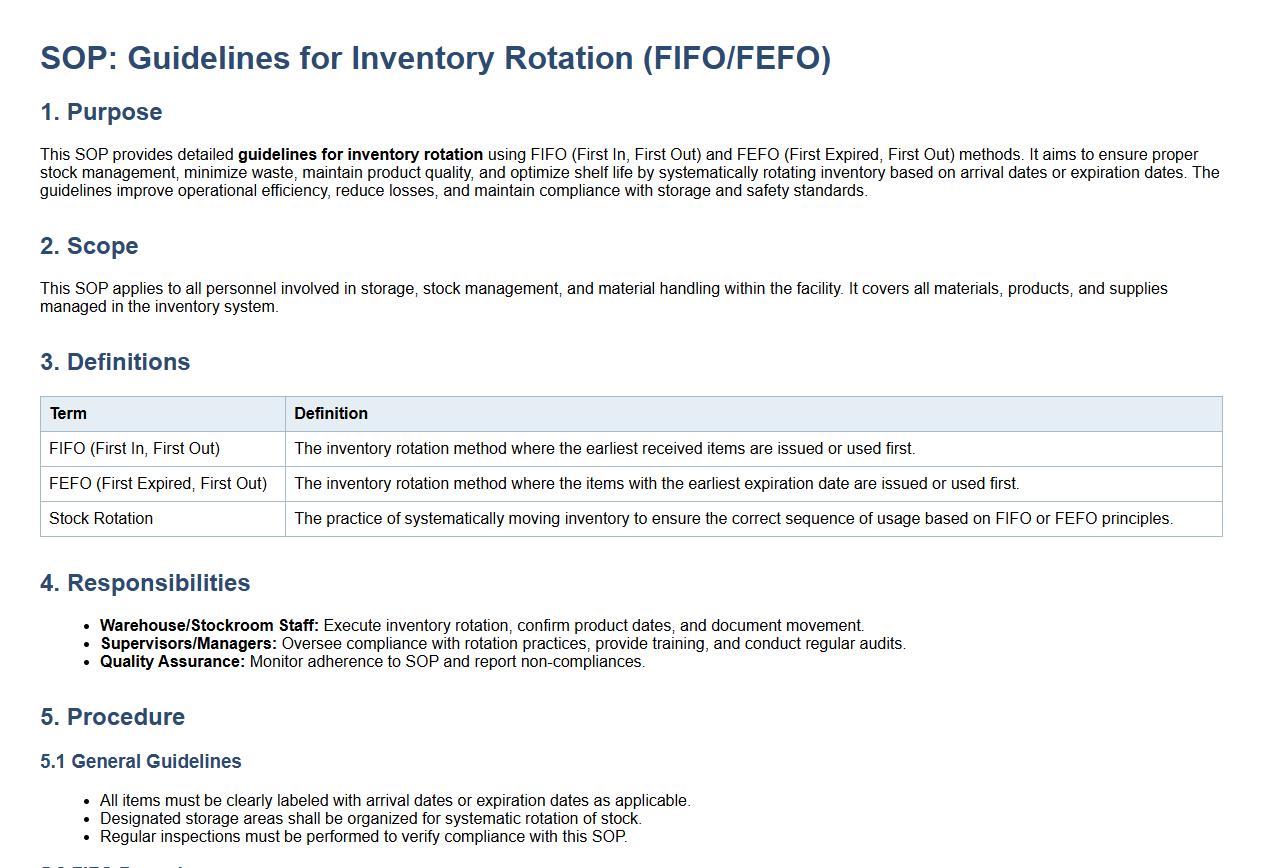Select the "Stock Rotation" table cell
This screenshot has height=868, width=1263.
pos(101,519)
